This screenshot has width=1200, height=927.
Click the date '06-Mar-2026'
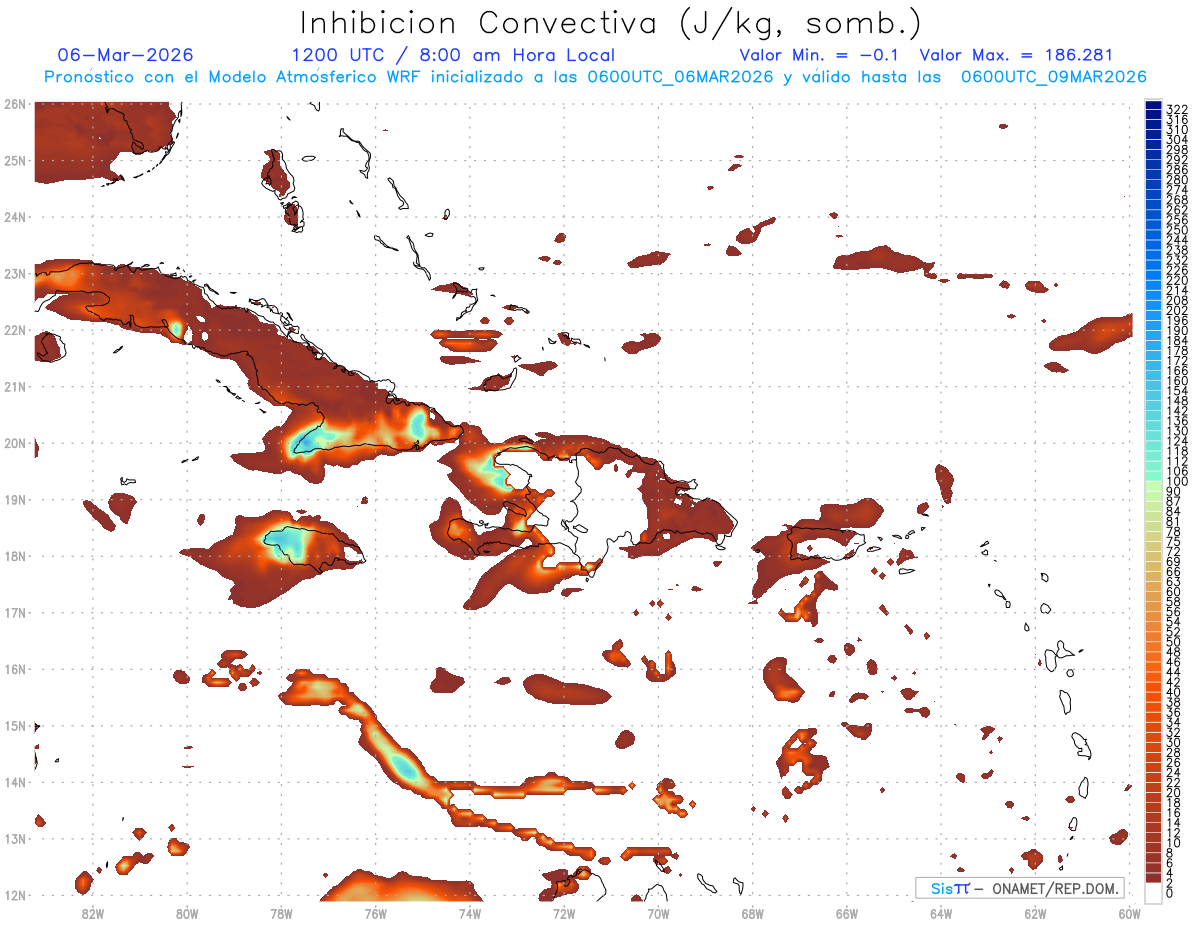(x=126, y=55)
